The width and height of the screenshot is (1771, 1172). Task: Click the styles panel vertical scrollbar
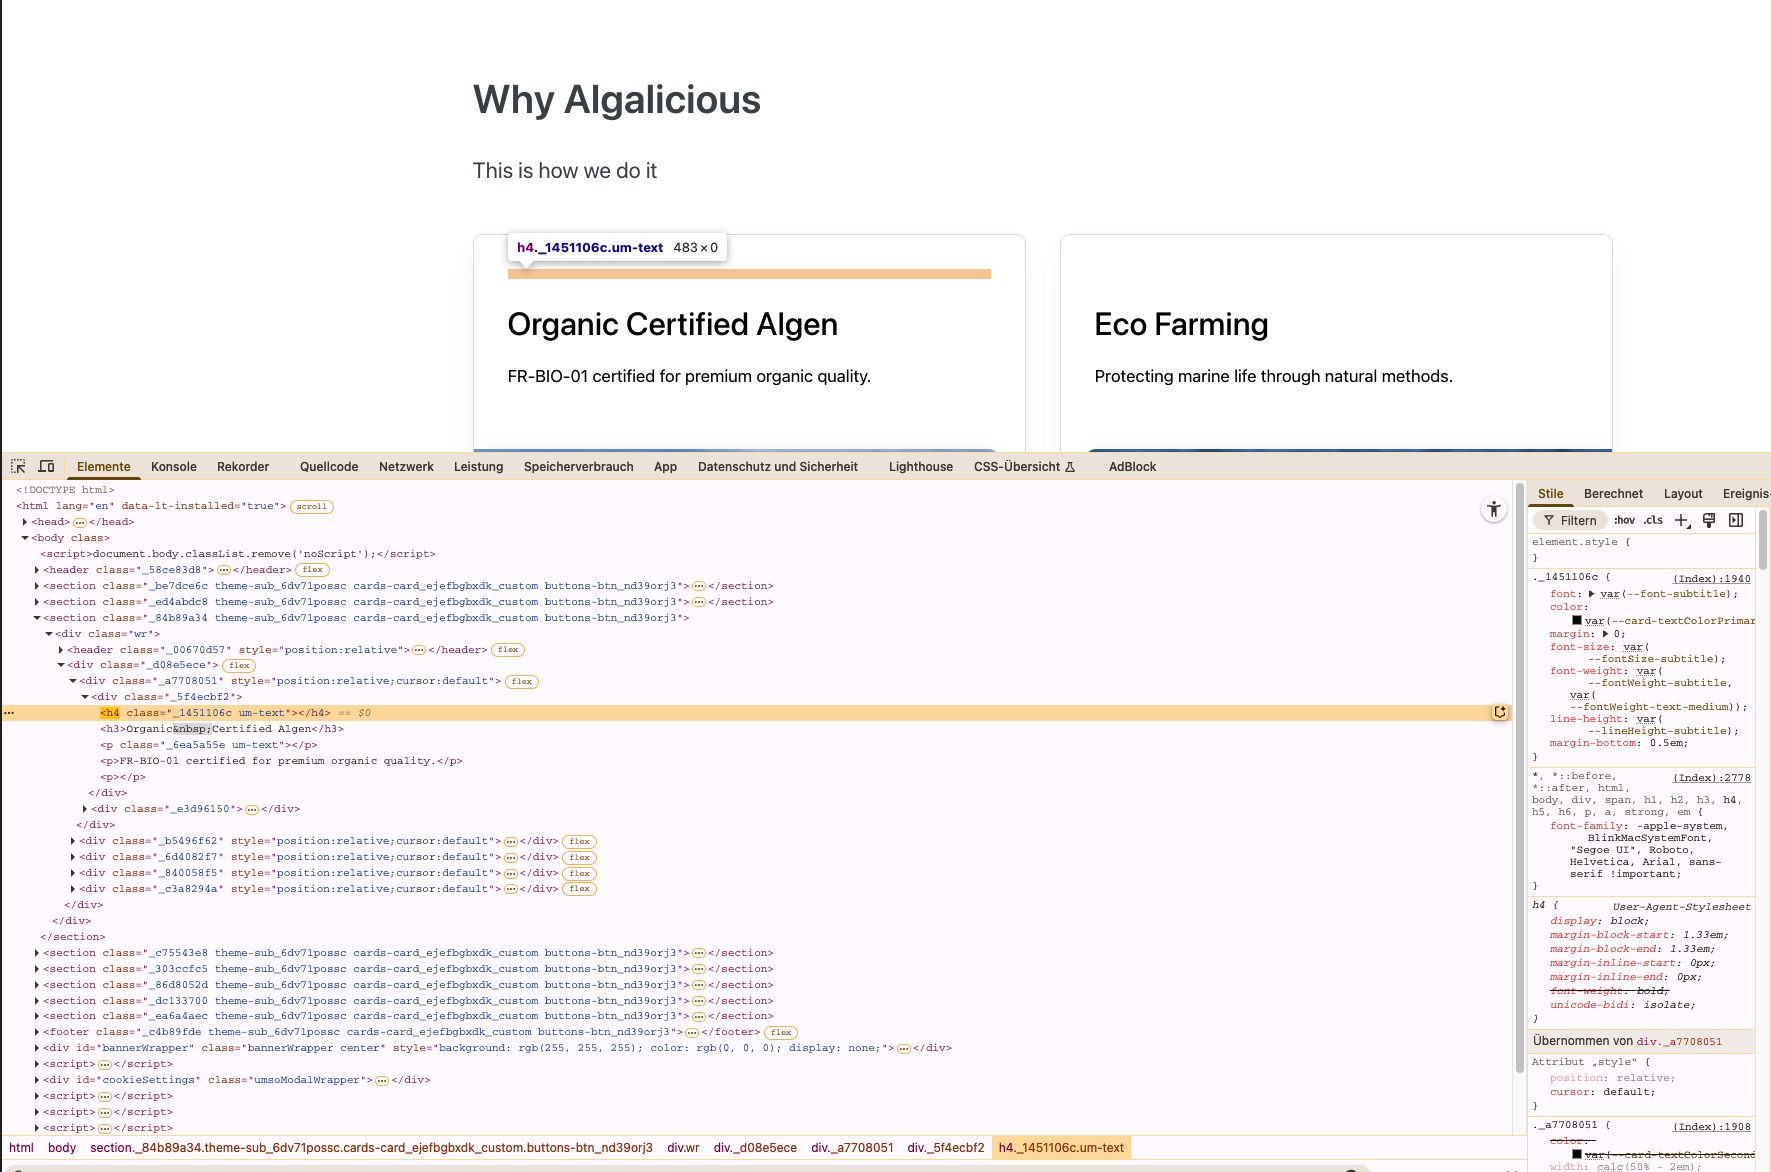1763,540
